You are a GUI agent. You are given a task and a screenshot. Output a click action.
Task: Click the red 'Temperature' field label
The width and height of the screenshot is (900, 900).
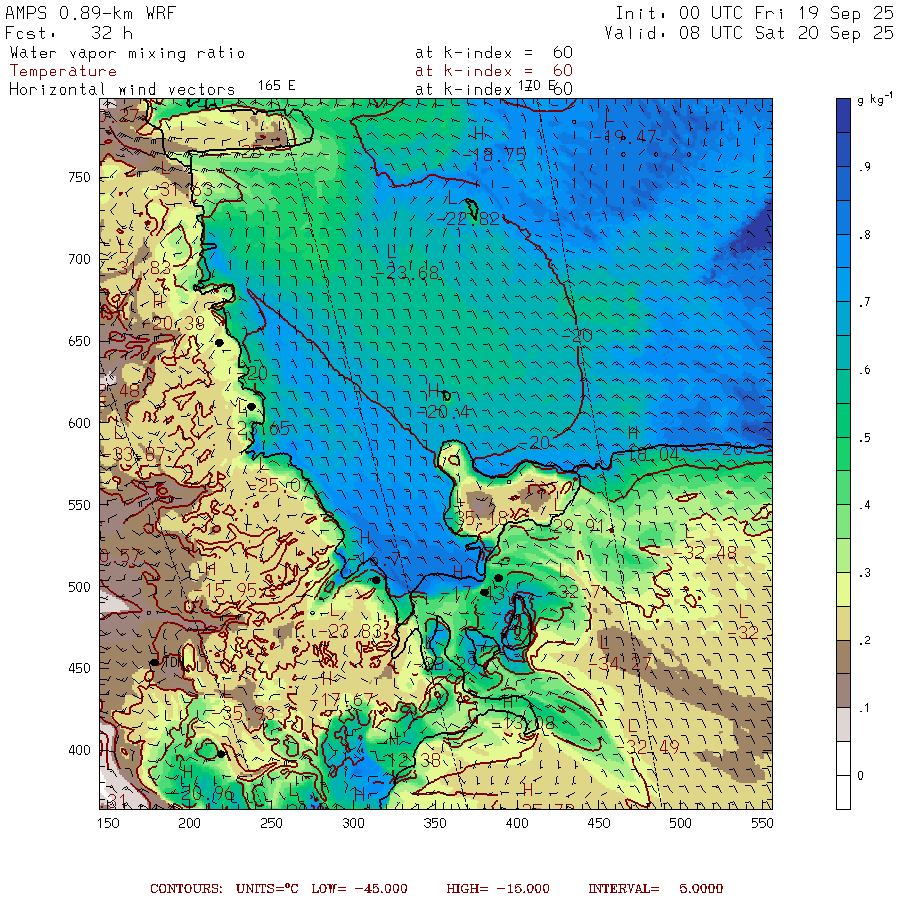tap(63, 71)
